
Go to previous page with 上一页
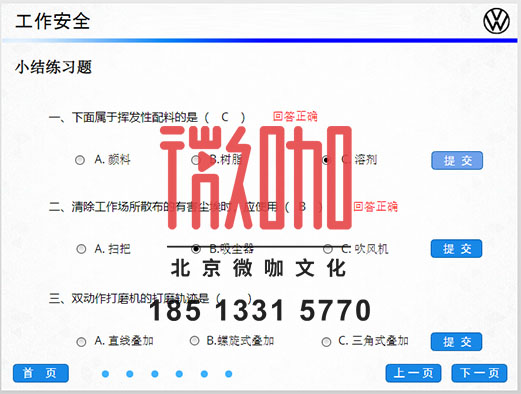(413, 373)
